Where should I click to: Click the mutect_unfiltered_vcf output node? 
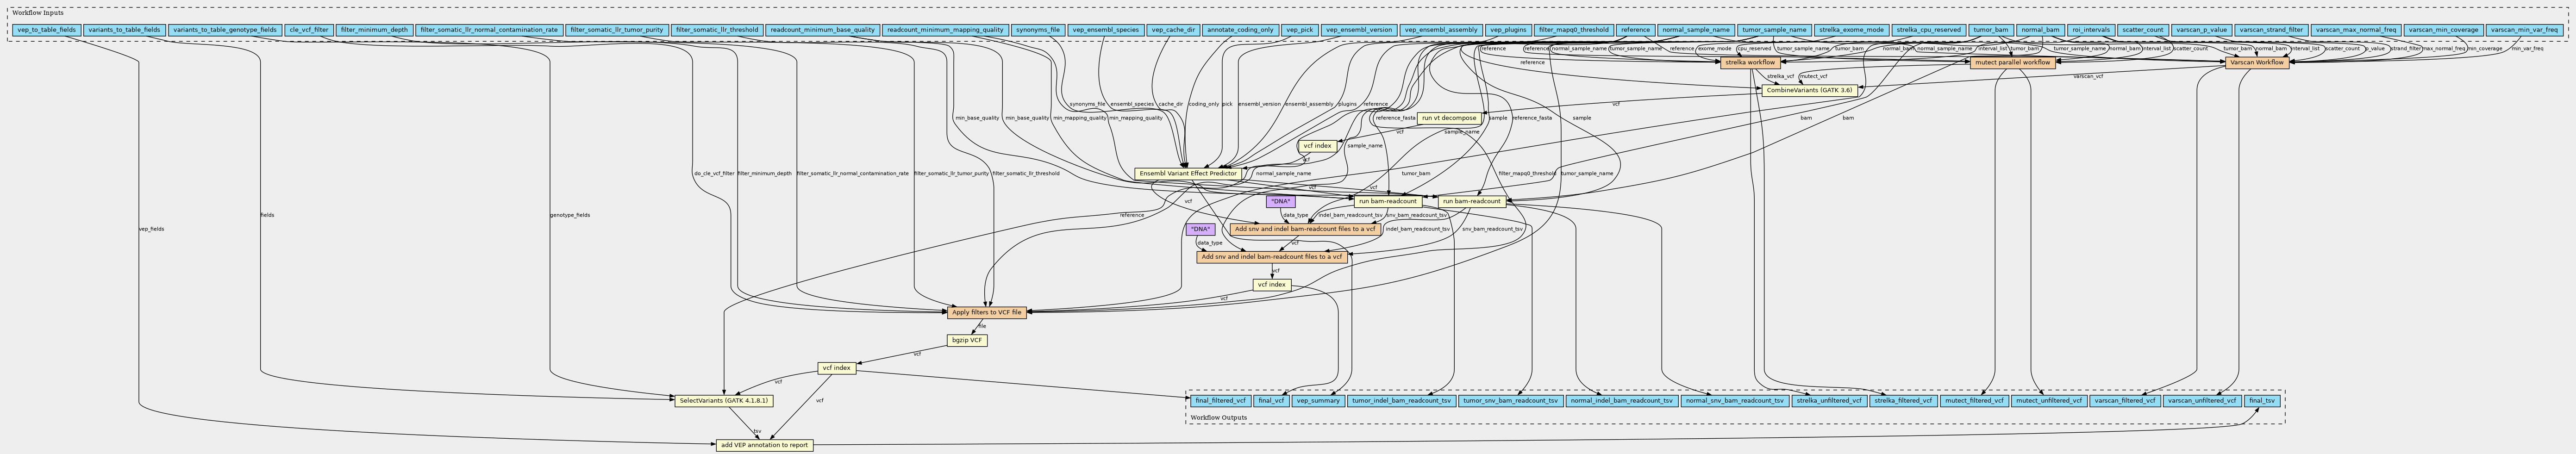coord(2049,401)
